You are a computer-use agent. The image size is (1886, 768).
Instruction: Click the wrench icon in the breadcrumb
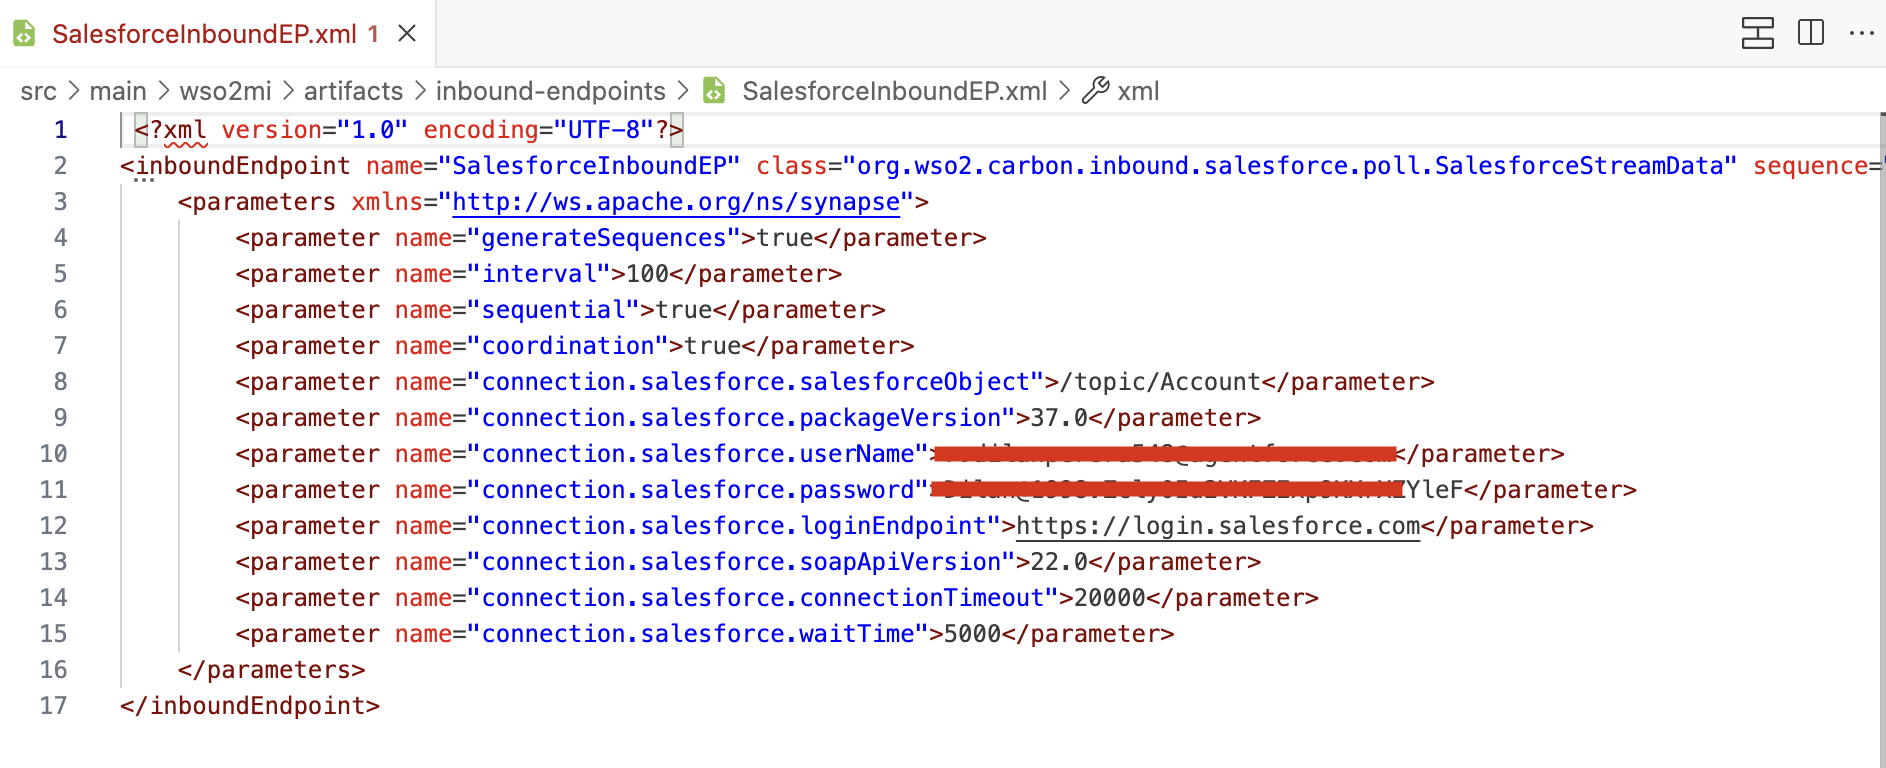1096,91
